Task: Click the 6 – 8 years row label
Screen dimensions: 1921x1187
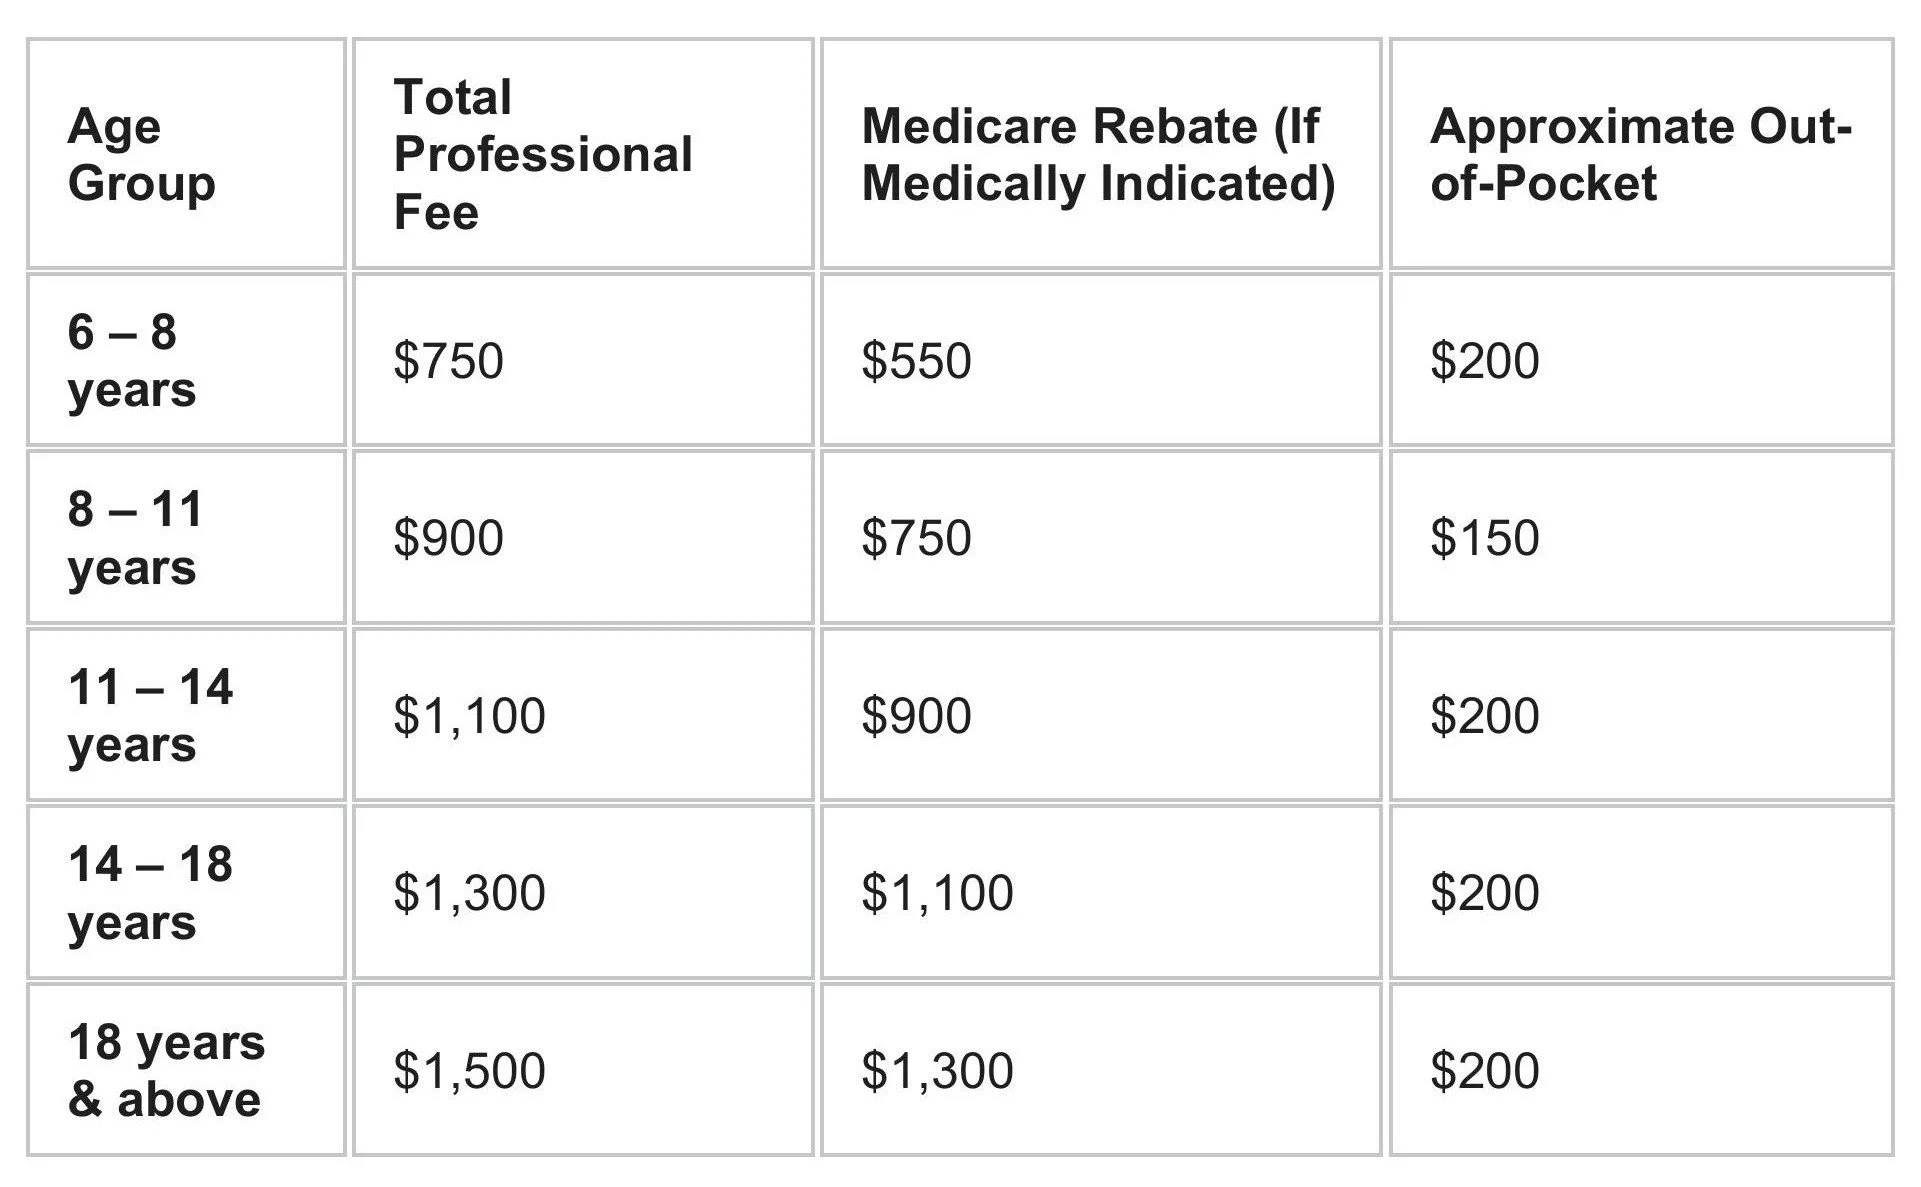Action: 132,360
